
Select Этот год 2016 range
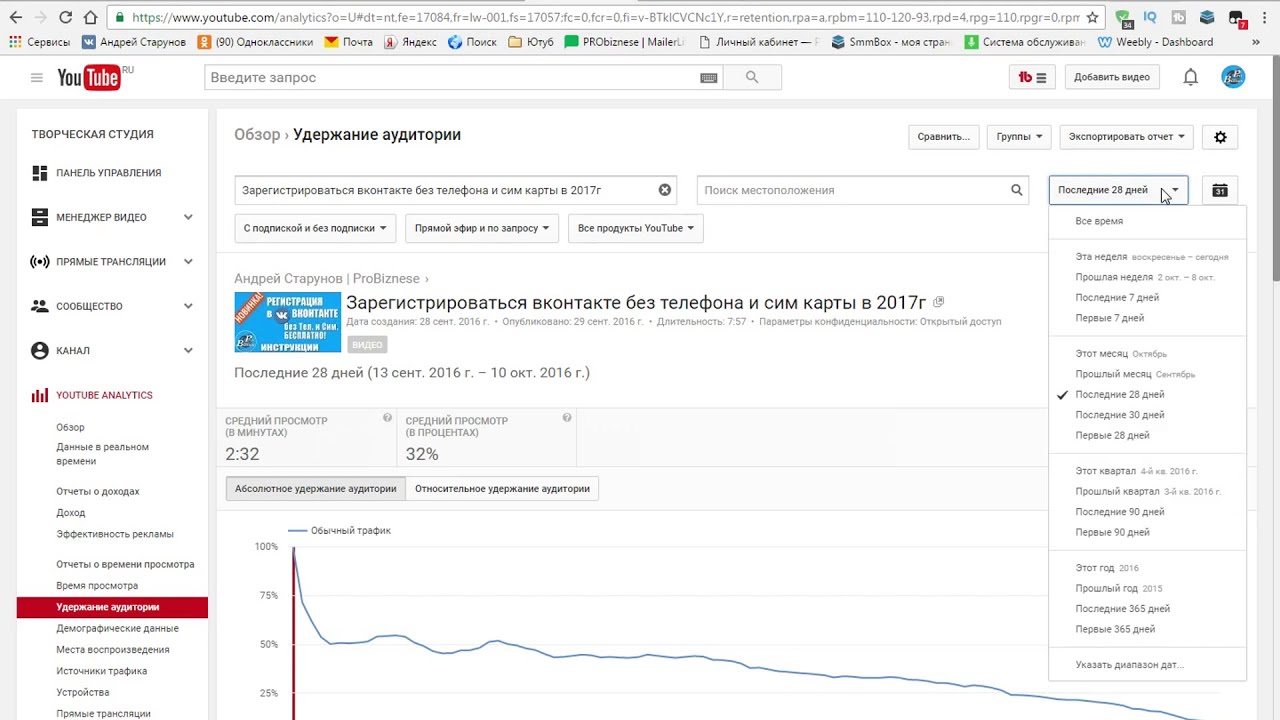coord(1147,568)
